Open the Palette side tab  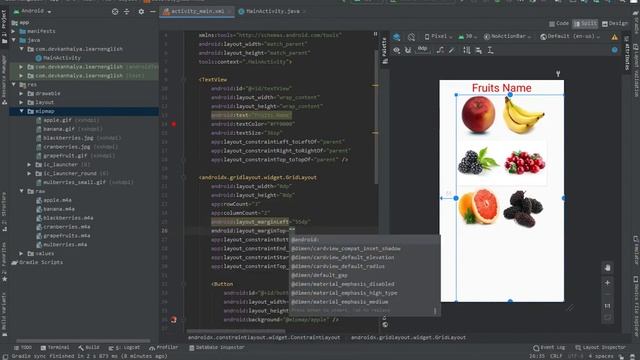[384, 51]
